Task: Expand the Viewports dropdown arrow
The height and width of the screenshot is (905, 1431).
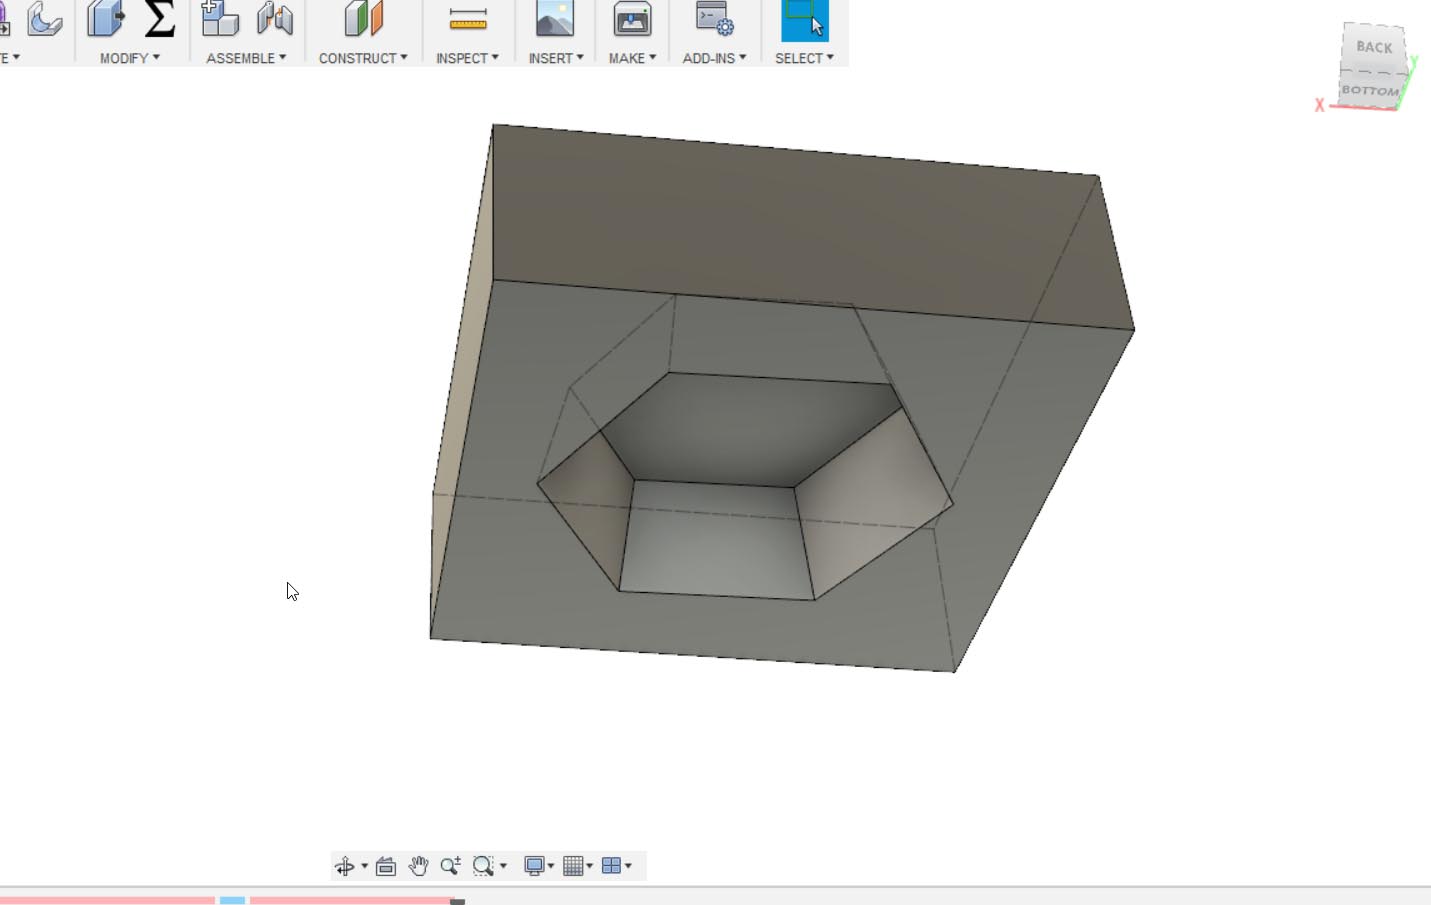Action: pos(628,866)
